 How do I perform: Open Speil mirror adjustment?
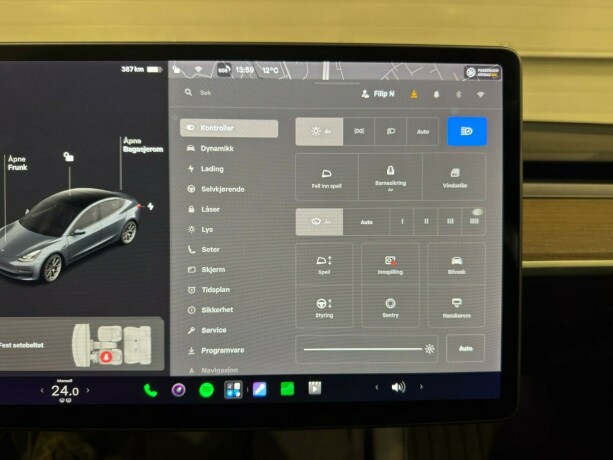[324, 264]
